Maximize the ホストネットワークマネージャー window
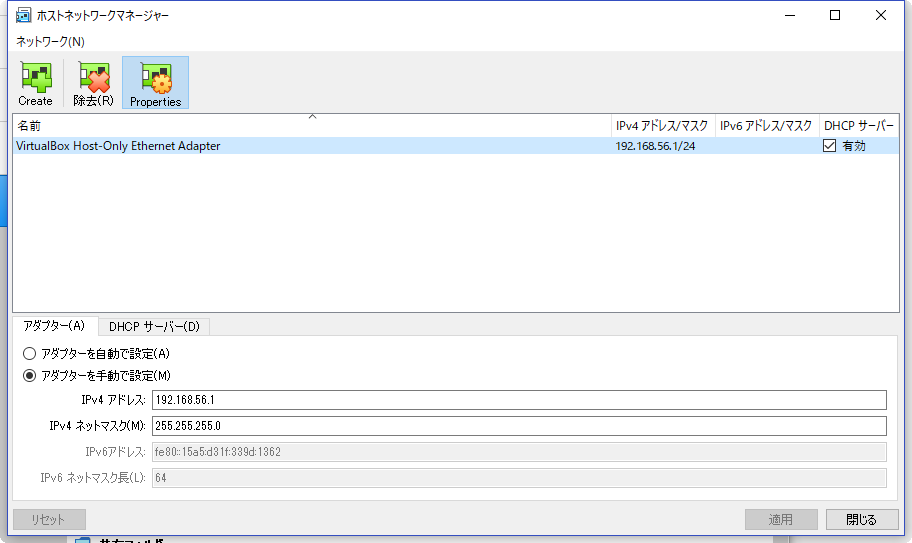 coord(835,15)
